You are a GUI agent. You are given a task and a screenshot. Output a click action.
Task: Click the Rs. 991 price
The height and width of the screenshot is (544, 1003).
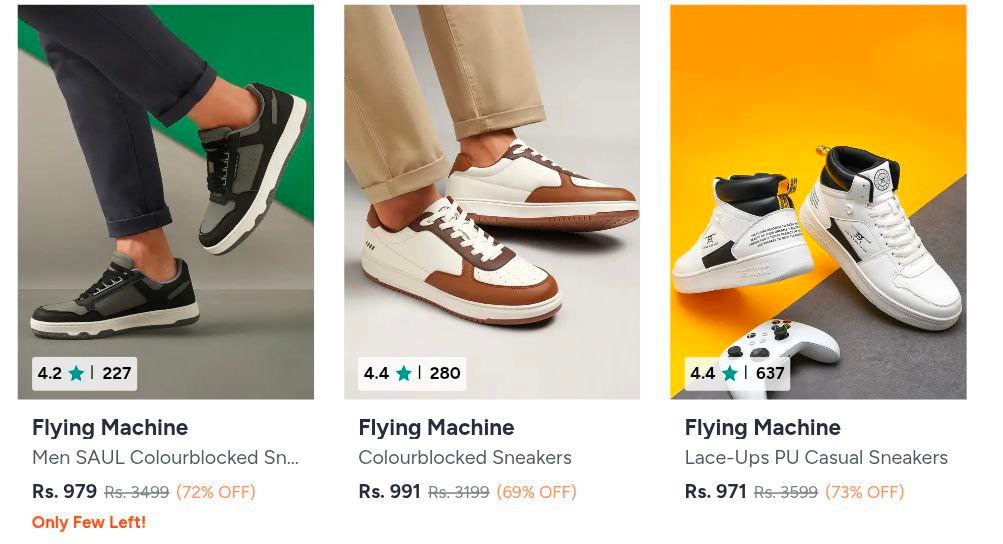pyautogui.click(x=389, y=492)
